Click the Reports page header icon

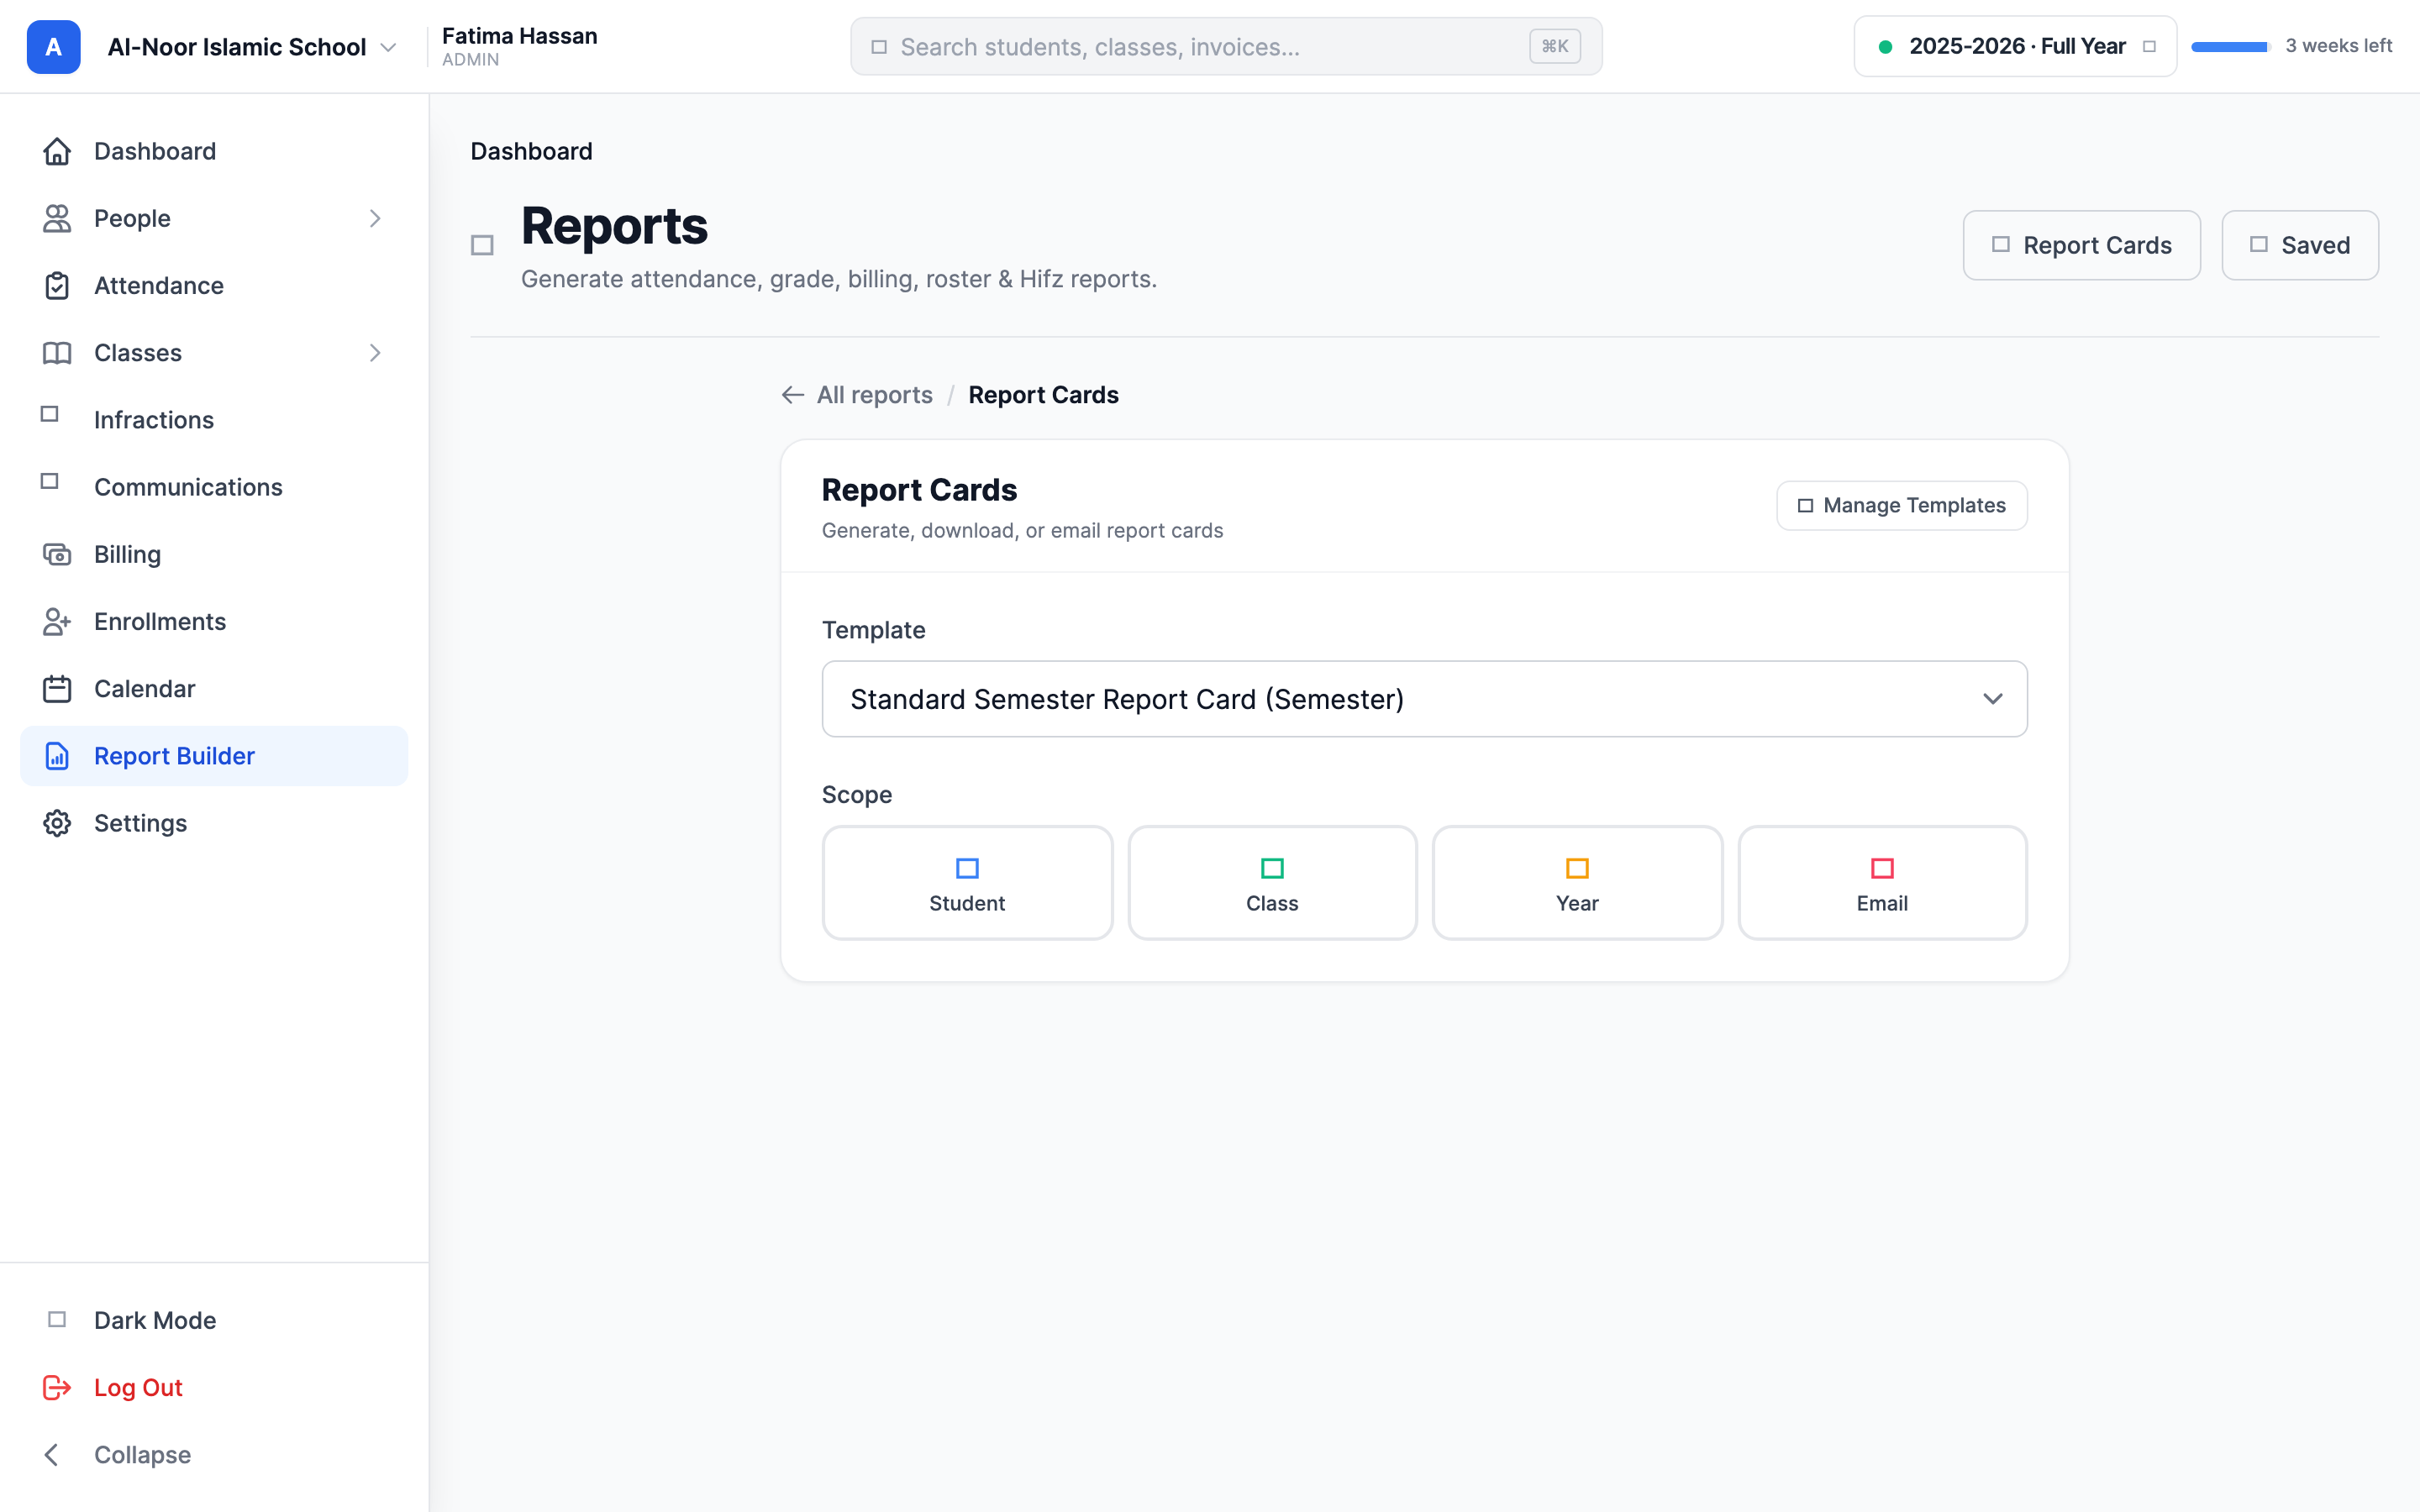[x=482, y=245]
